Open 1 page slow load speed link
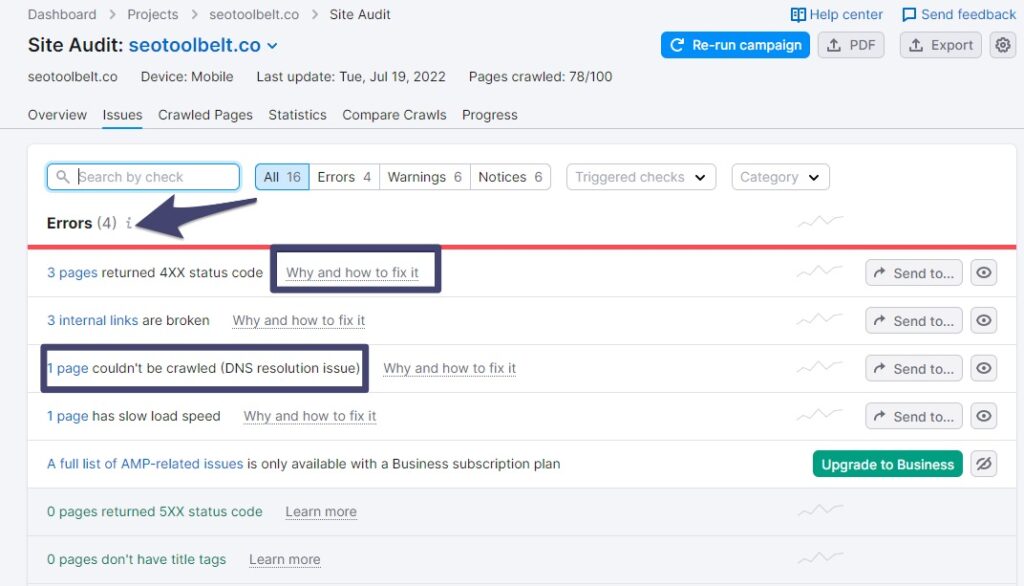 (x=67, y=415)
